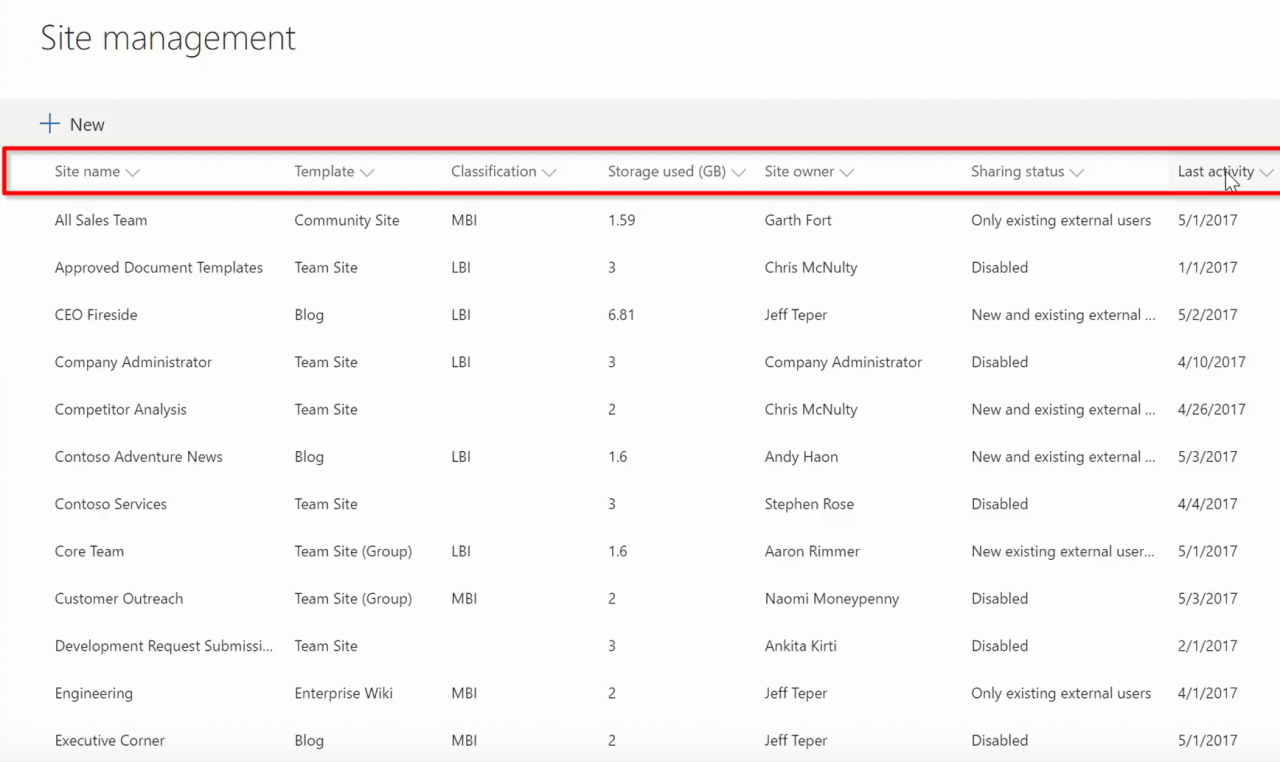Click Garth Fort owner name
This screenshot has width=1280, height=762.
point(798,220)
